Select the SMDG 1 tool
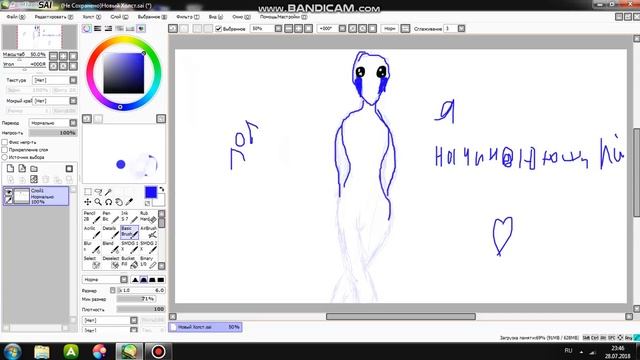 129,247
